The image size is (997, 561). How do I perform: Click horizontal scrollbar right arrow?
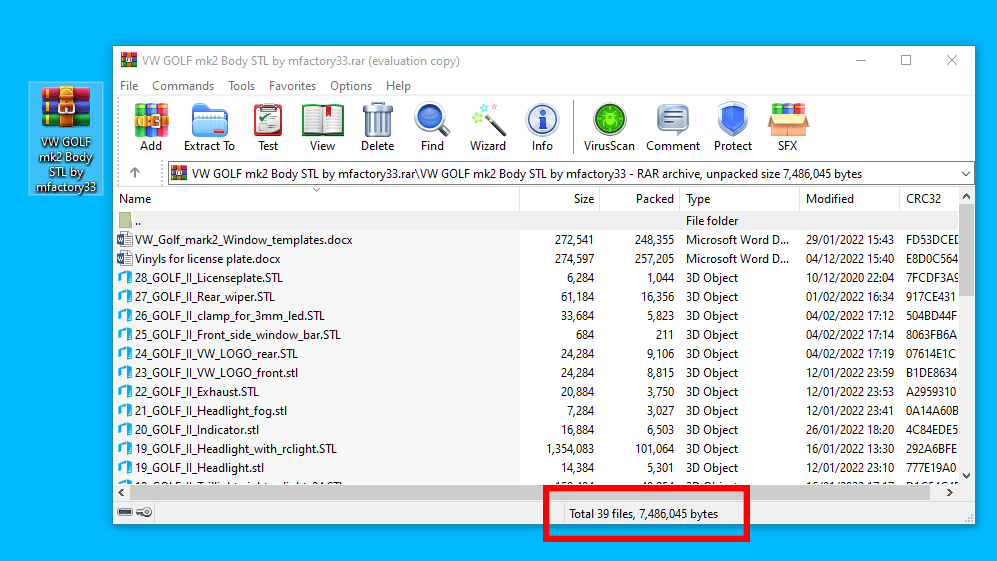[x=950, y=492]
